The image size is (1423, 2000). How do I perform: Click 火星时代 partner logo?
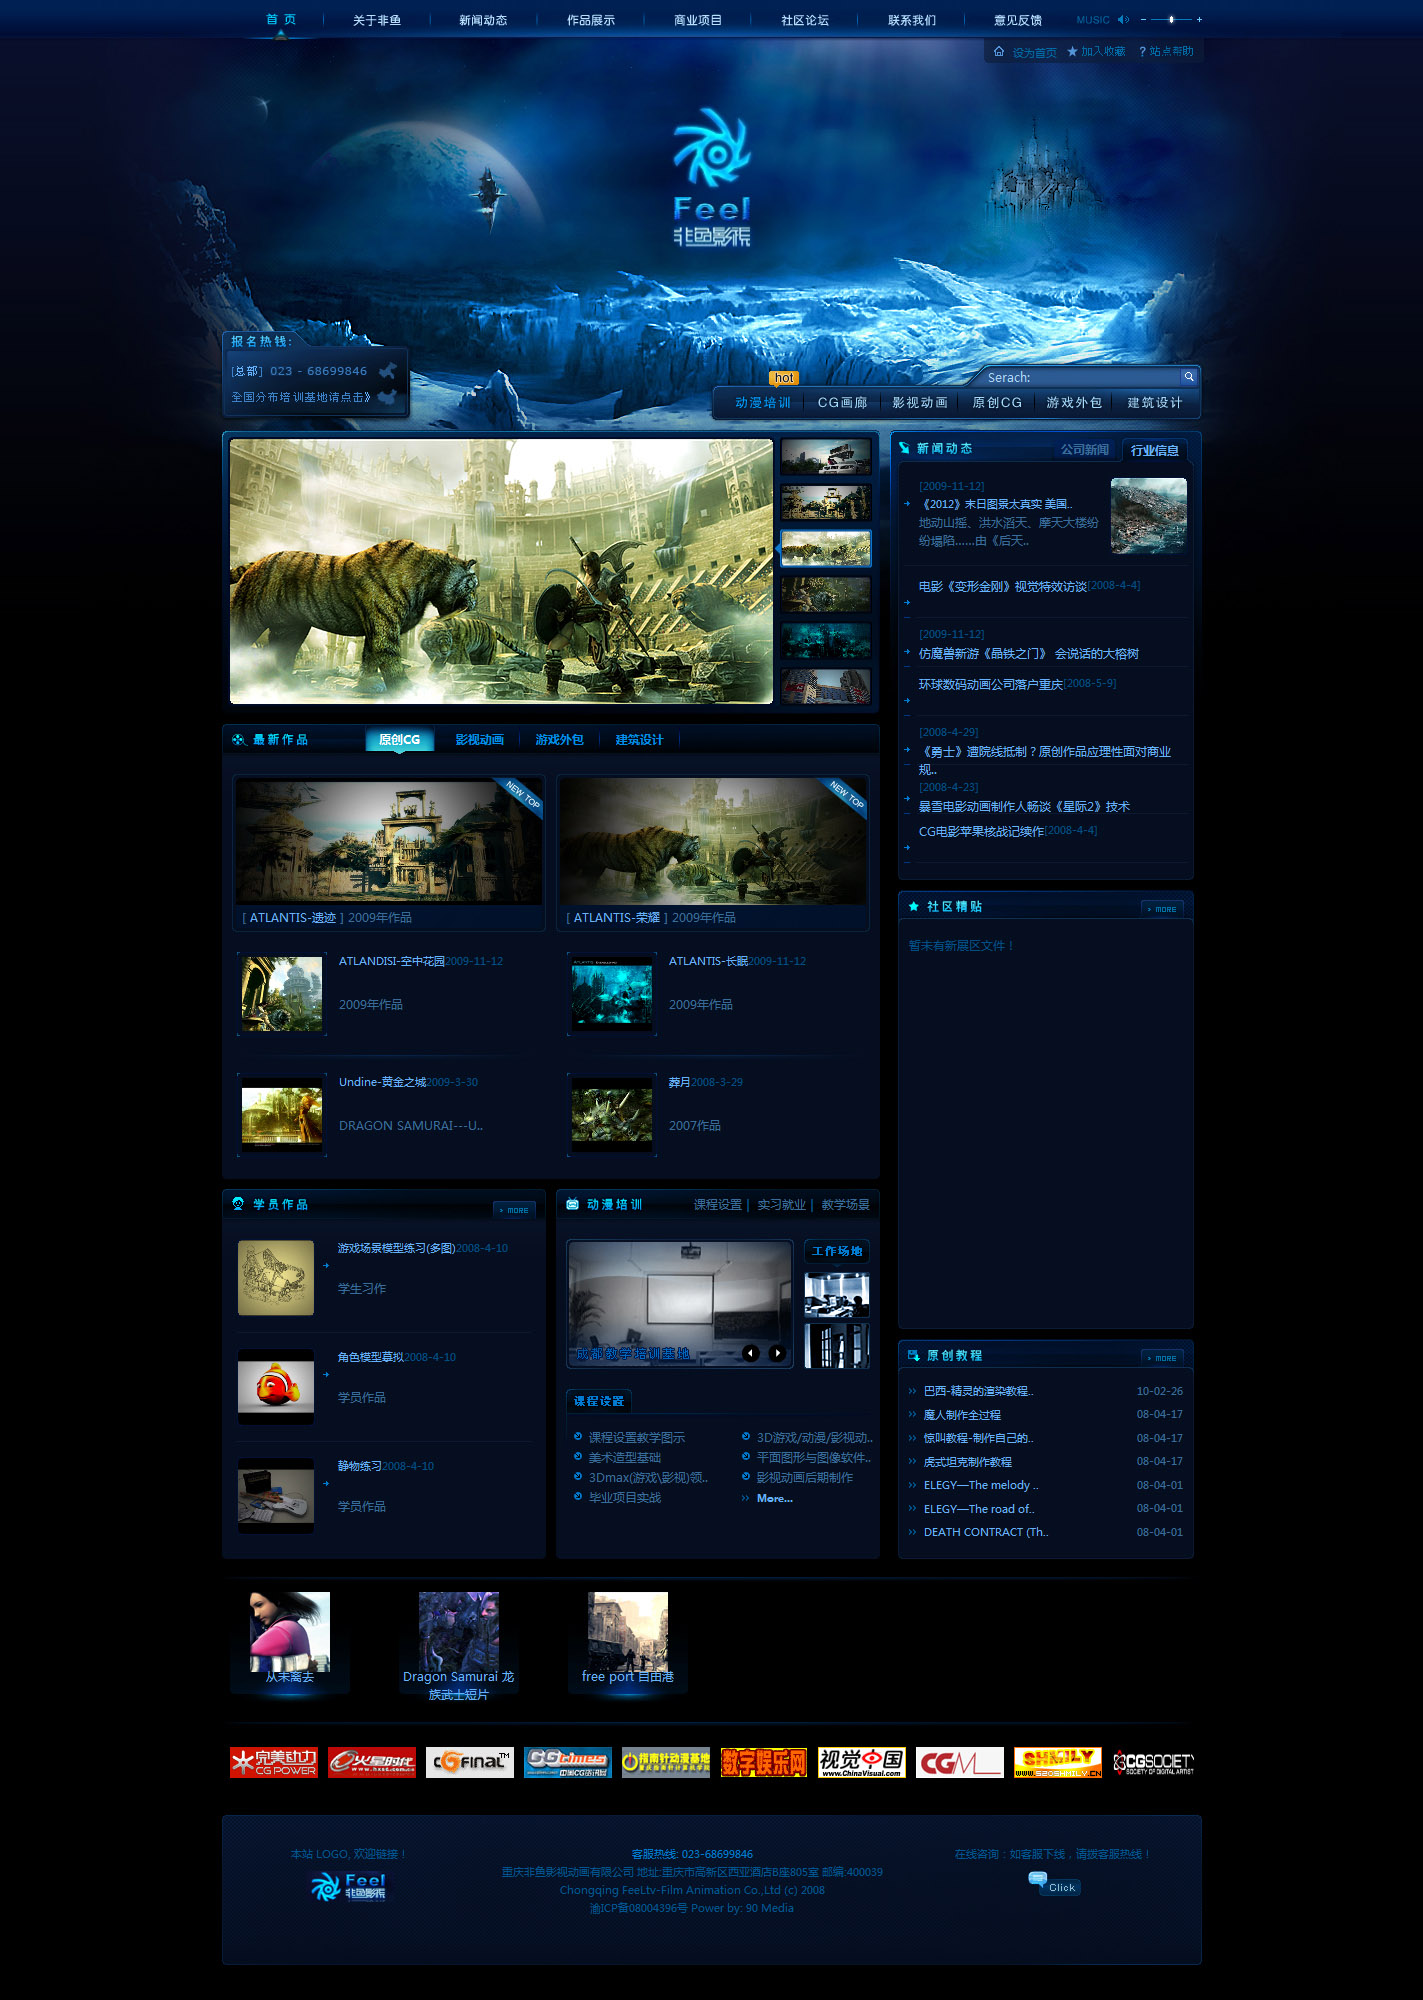pyautogui.click(x=371, y=1762)
